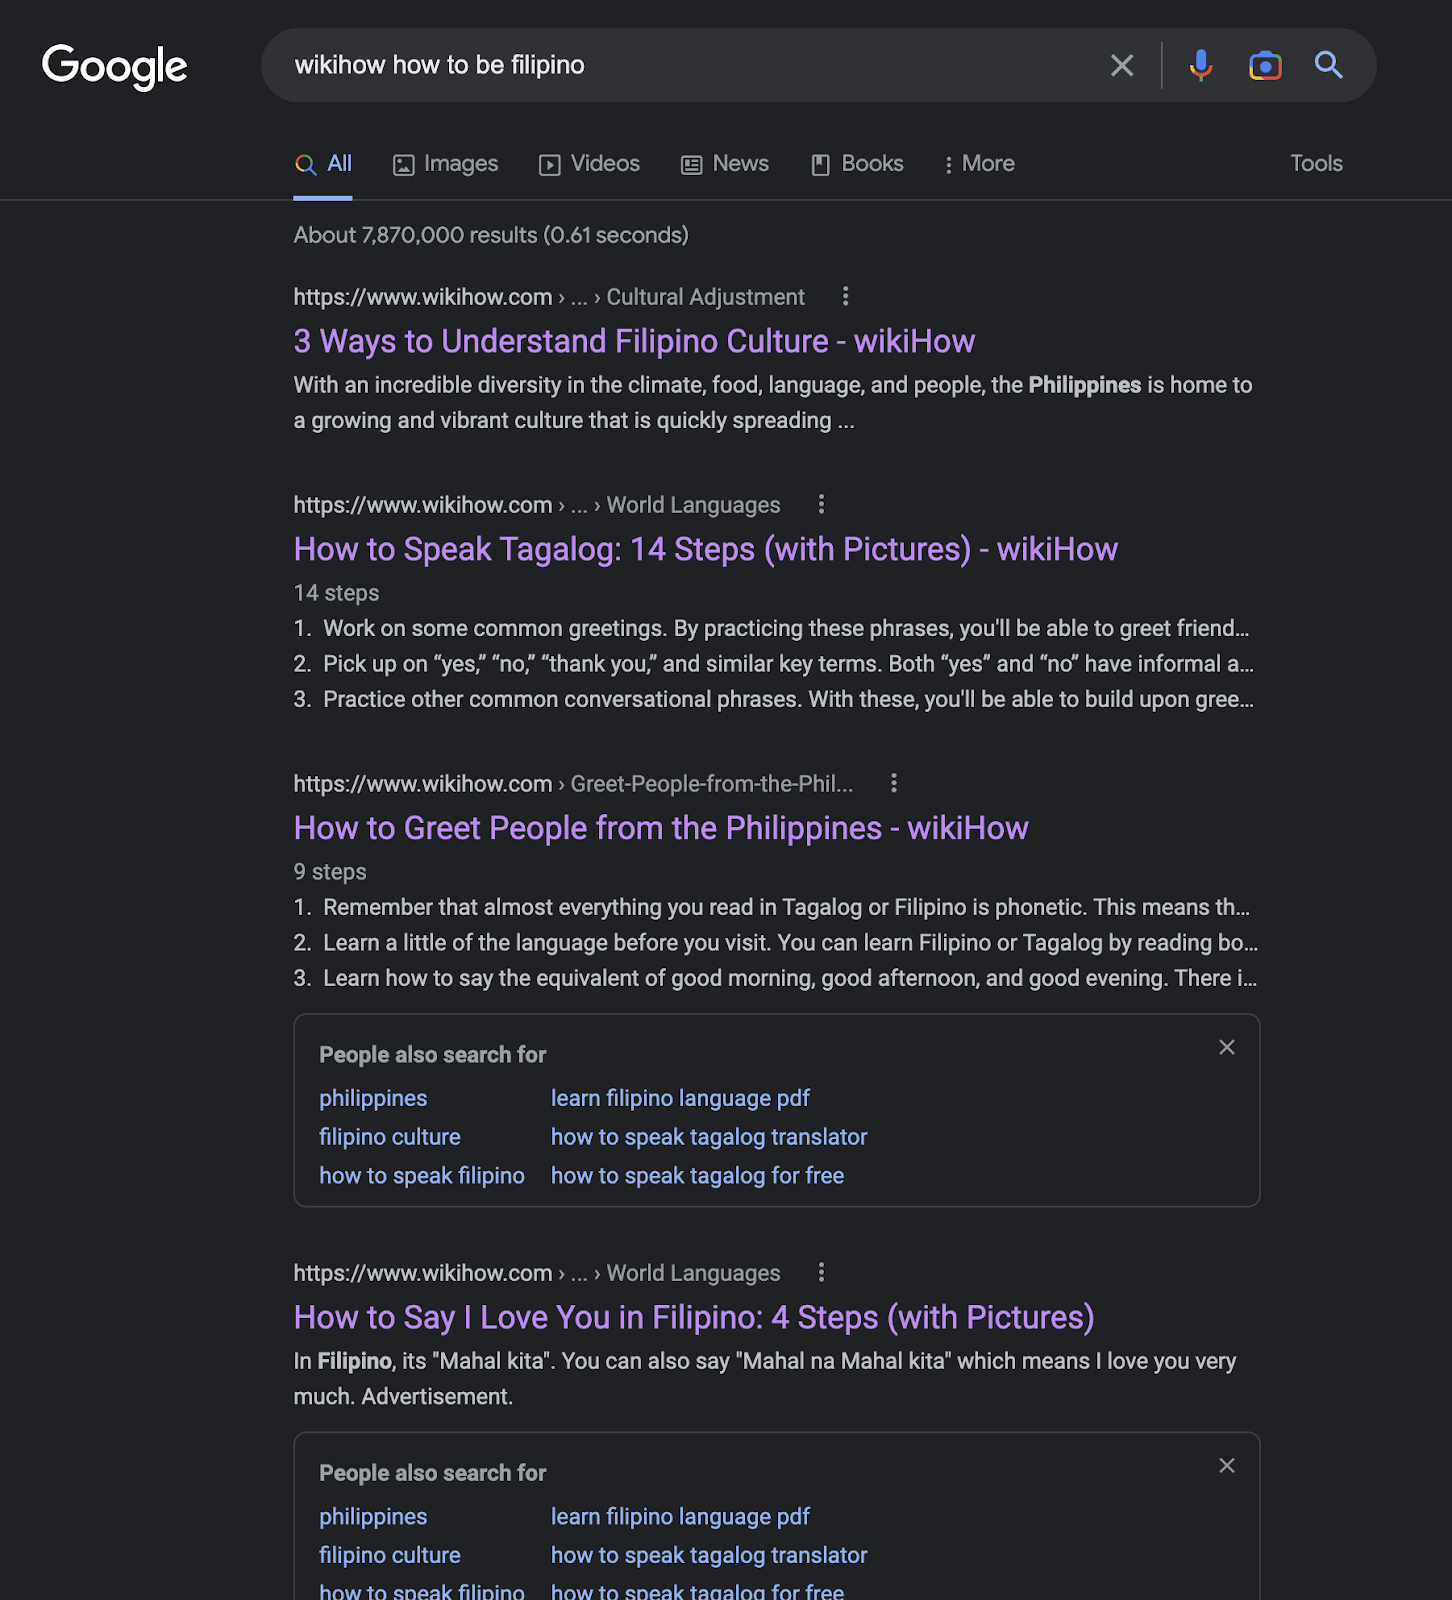
Task: Click inside the search query field
Action: coord(690,65)
